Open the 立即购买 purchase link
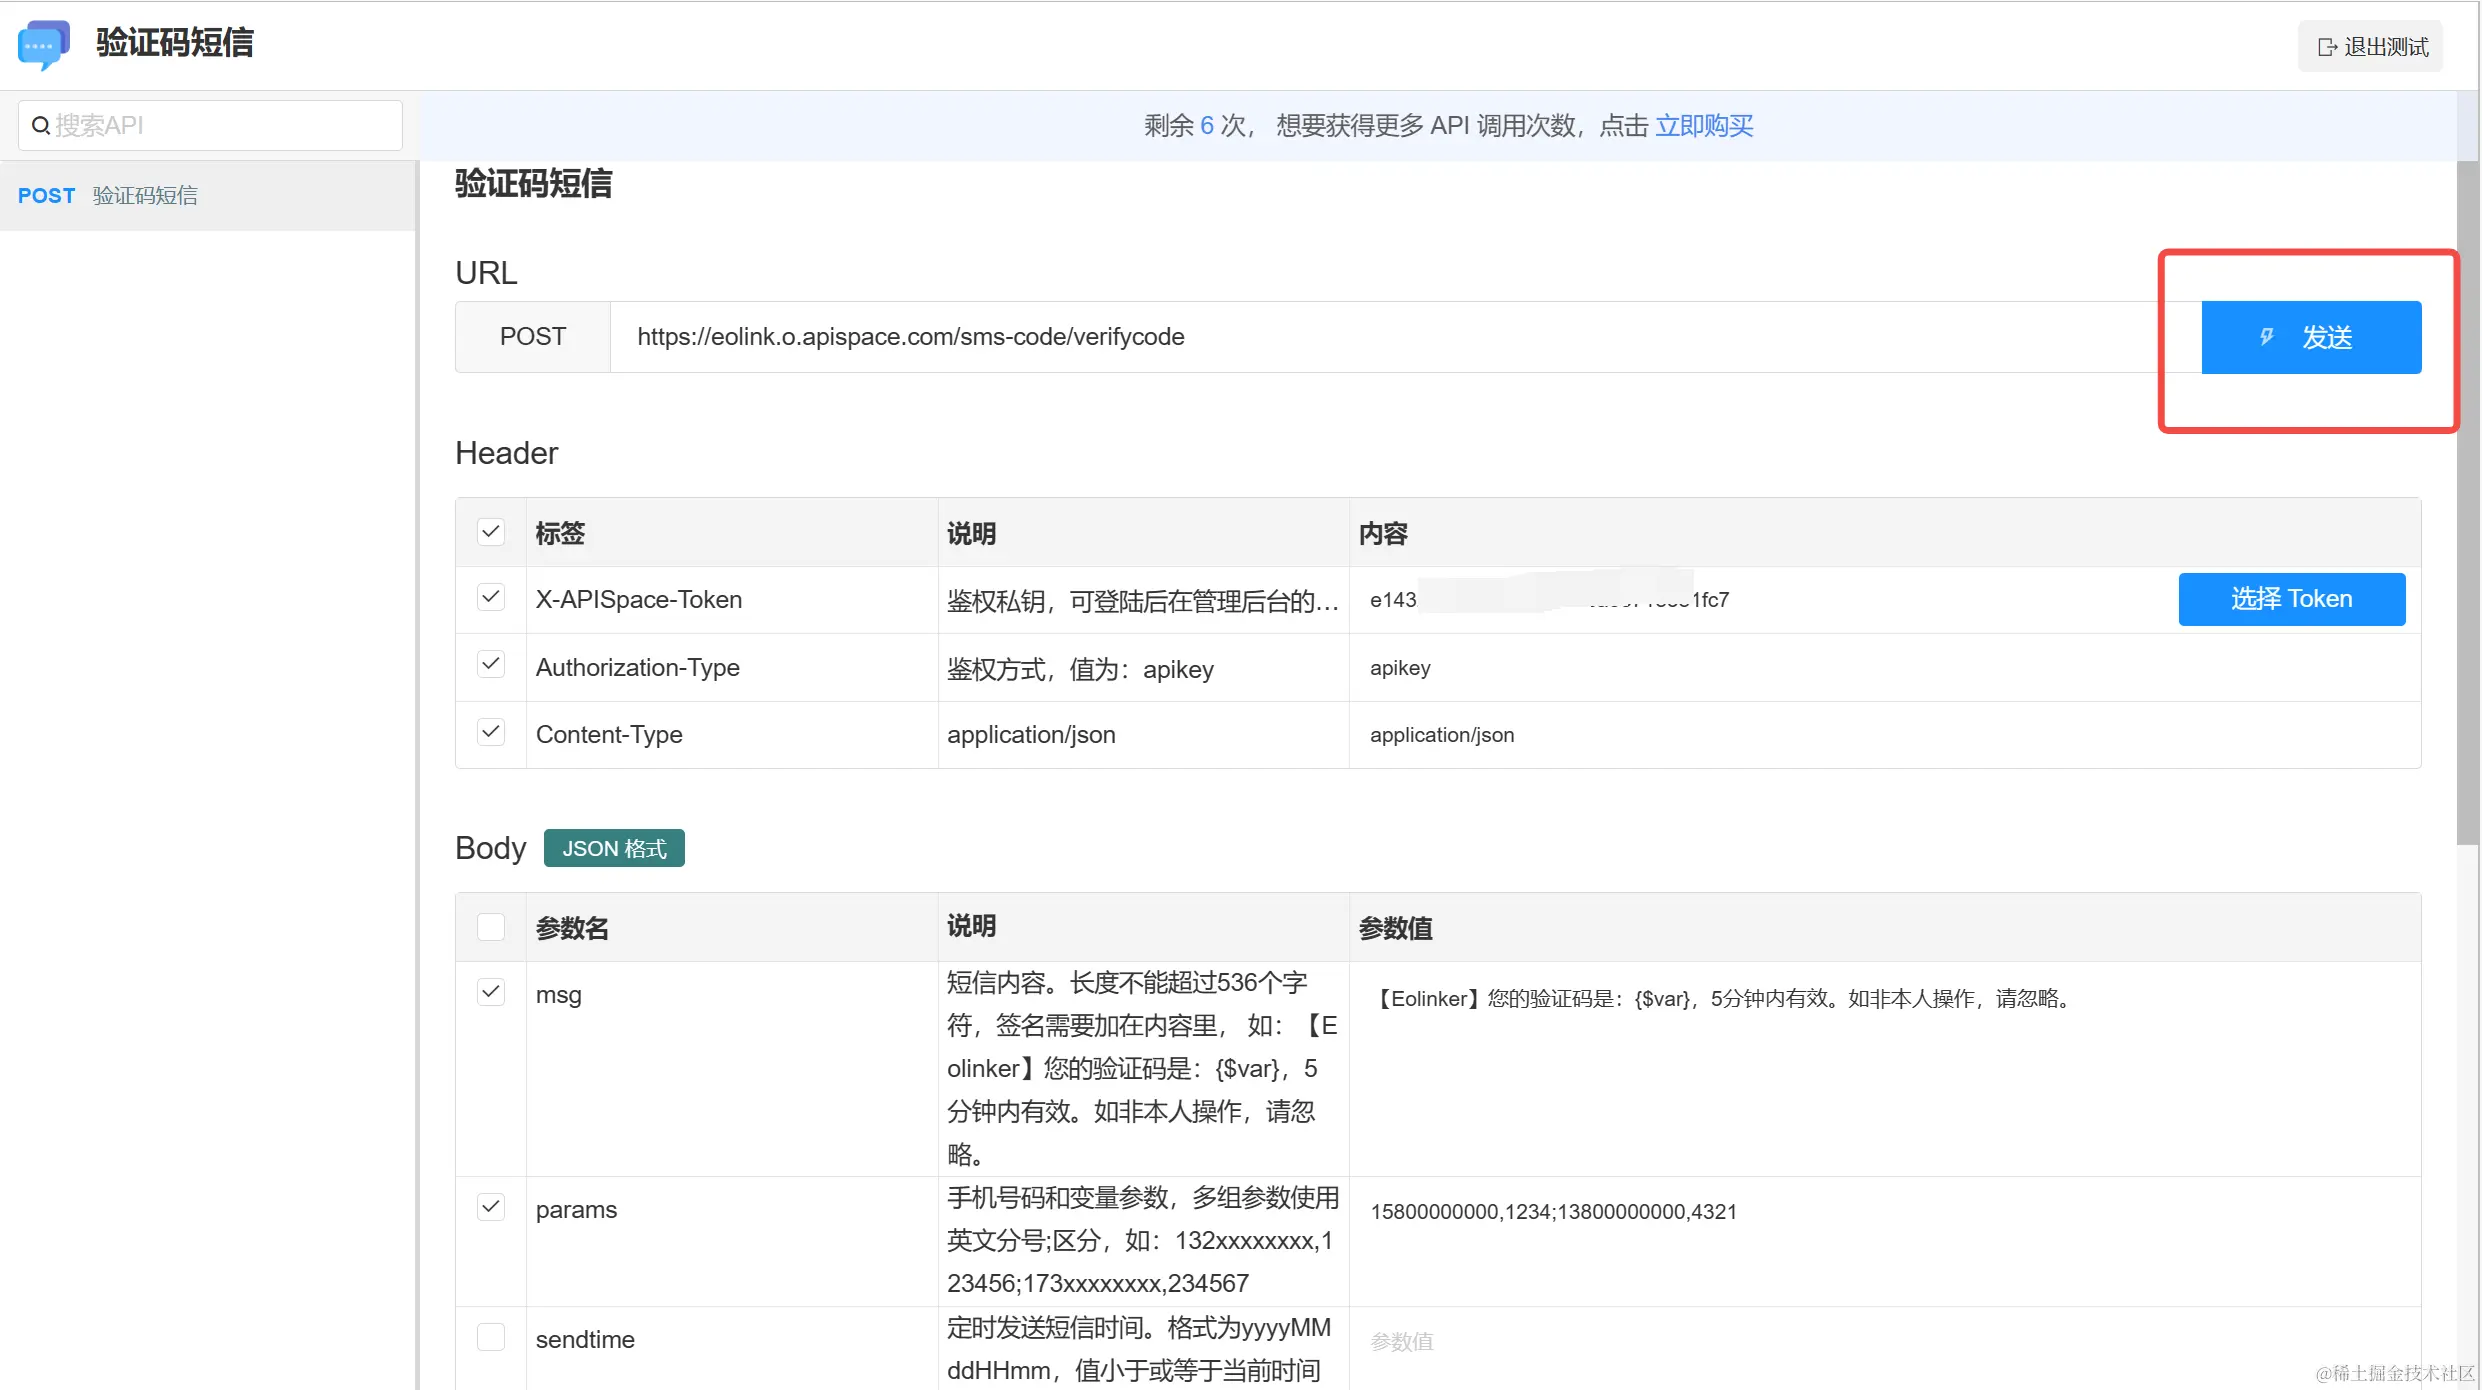Screen dimensions: 2482x1390 pyautogui.click(x=1704, y=126)
